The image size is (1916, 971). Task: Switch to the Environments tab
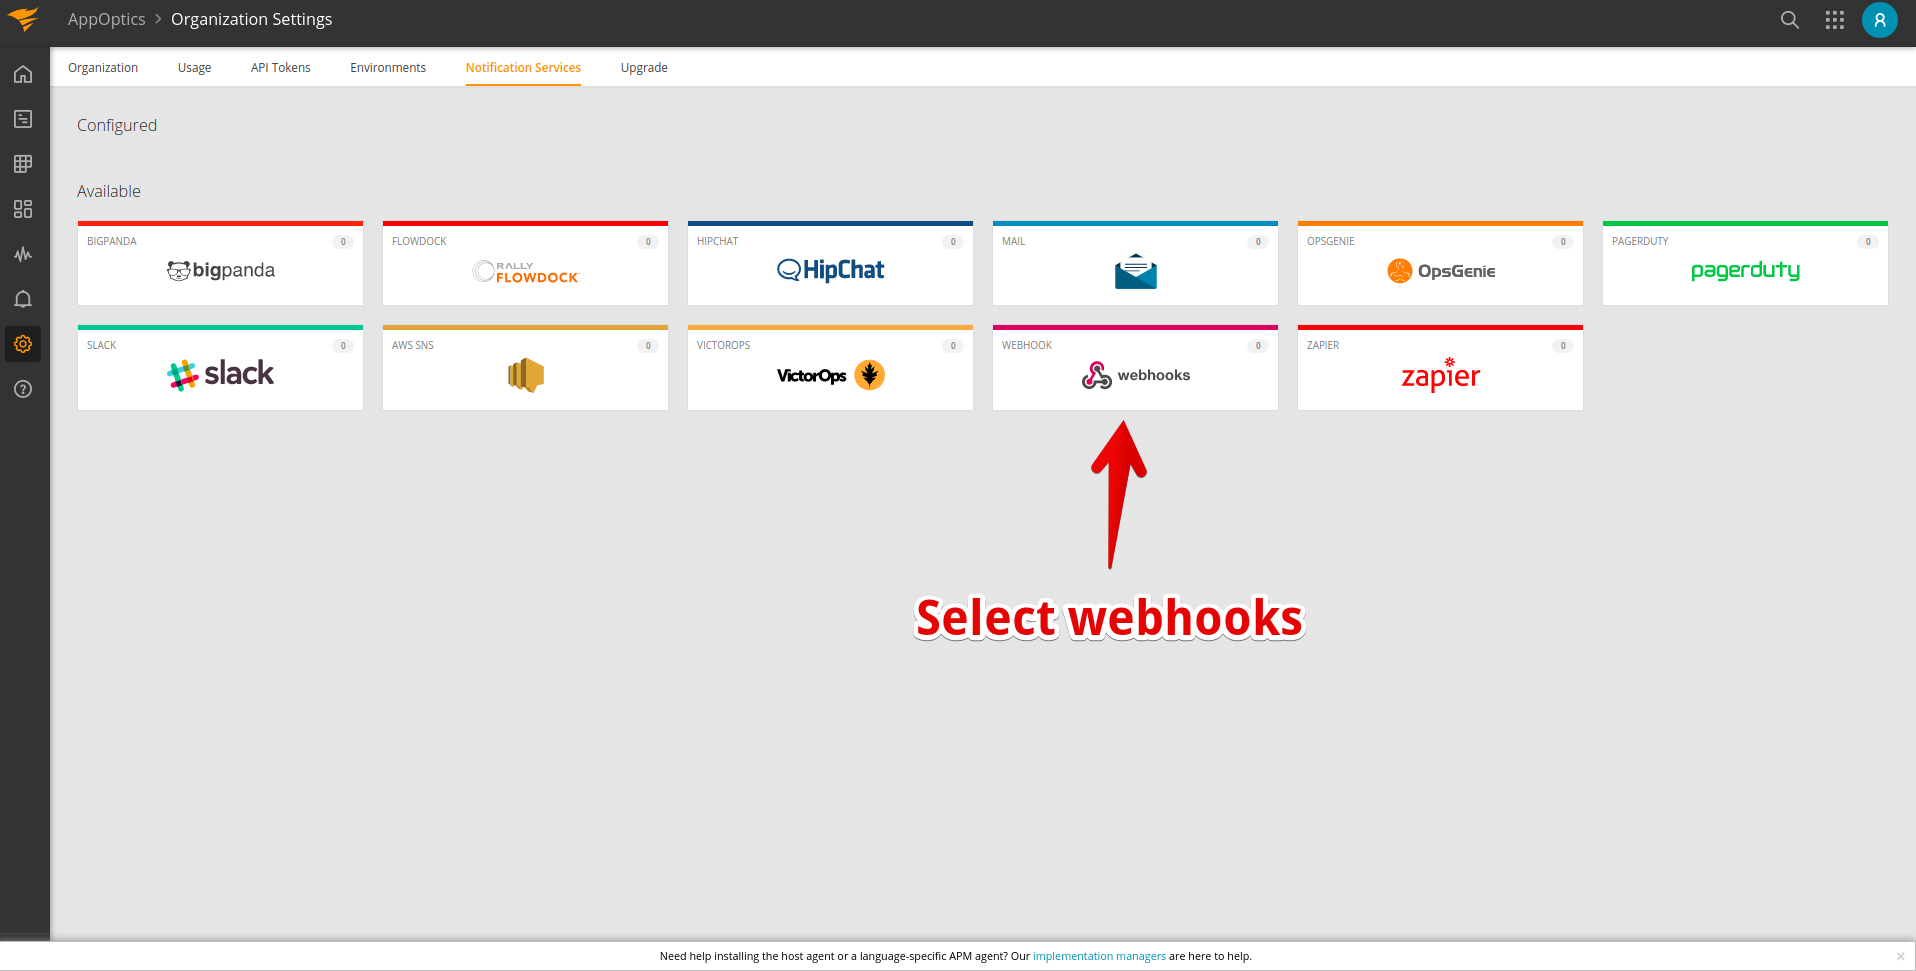pos(388,68)
